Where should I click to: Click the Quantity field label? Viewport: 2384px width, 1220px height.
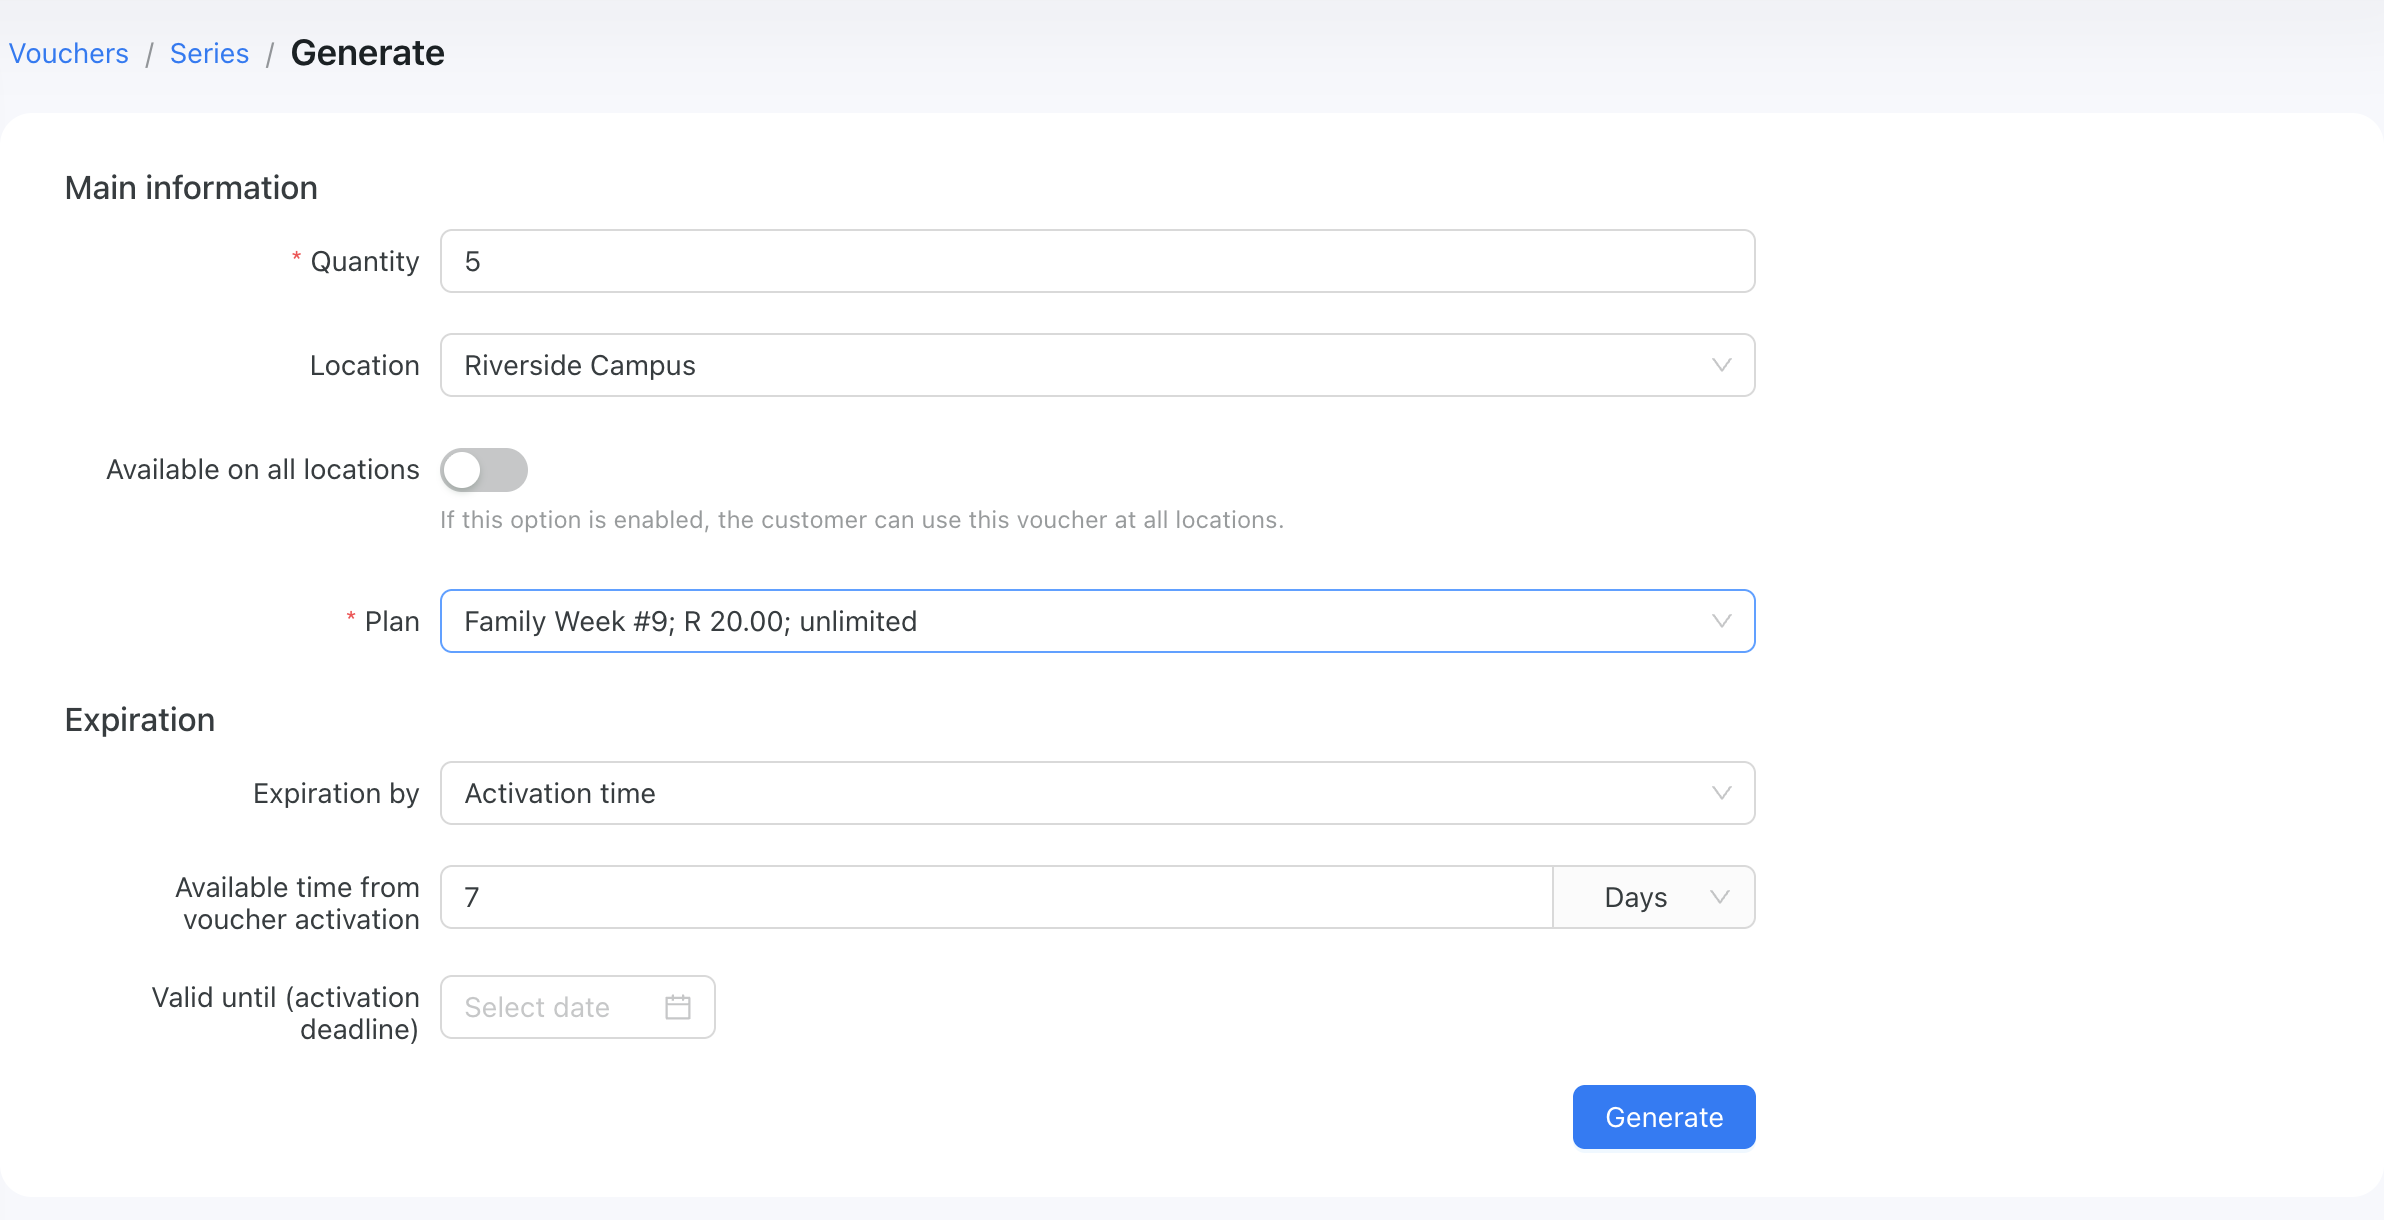[364, 261]
